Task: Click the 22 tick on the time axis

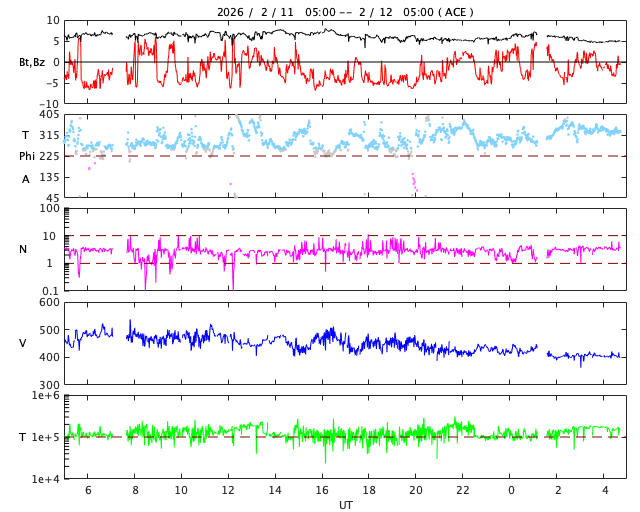Action: pos(463,490)
